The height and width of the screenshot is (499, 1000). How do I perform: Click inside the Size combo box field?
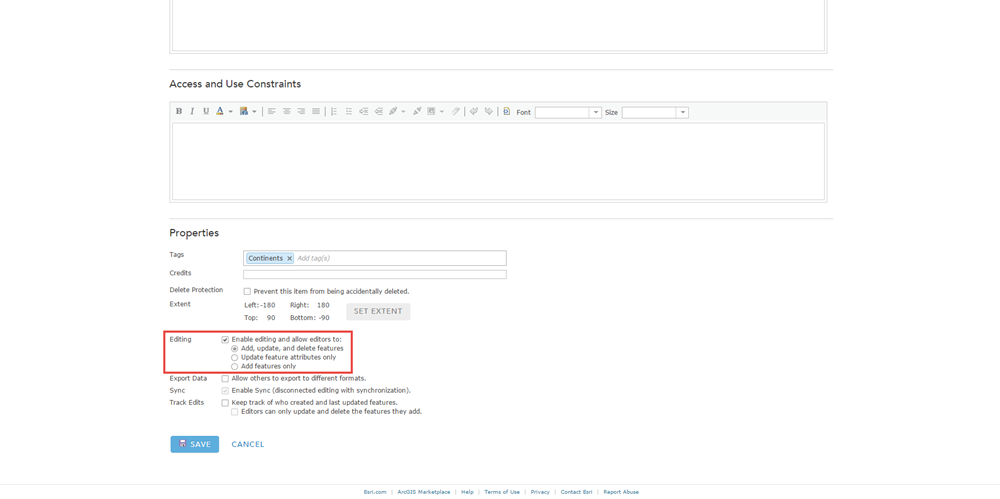[x=650, y=112]
